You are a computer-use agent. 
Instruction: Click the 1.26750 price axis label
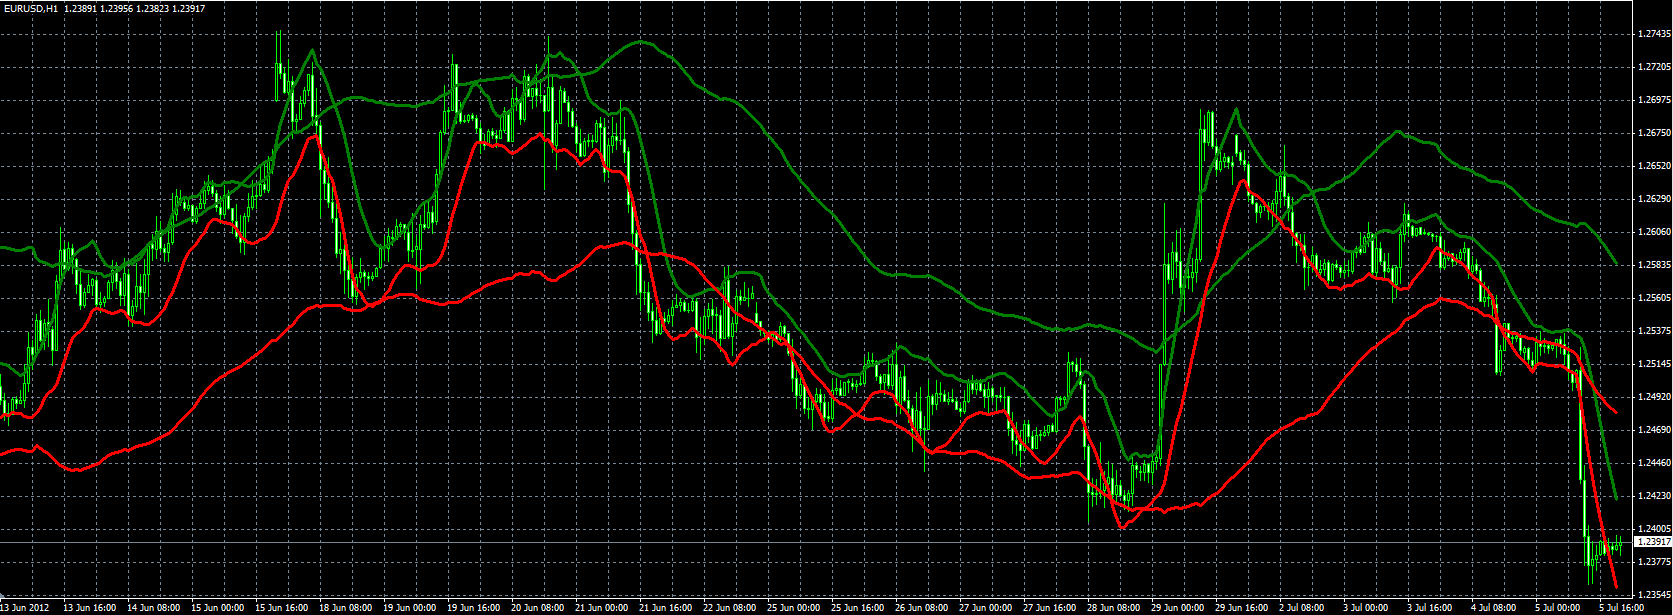pos(1653,133)
